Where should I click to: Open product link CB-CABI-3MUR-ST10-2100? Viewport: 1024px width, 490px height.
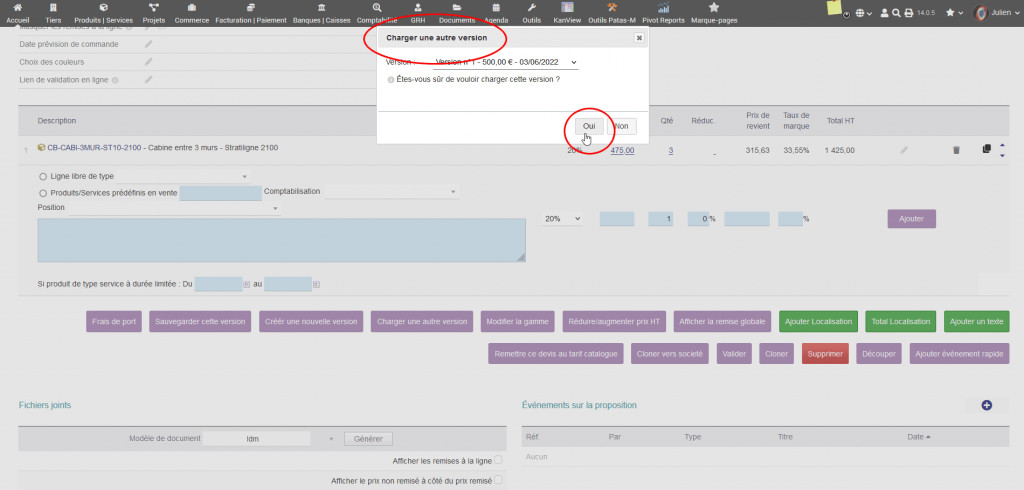pyautogui.click(x=94, y=148)
